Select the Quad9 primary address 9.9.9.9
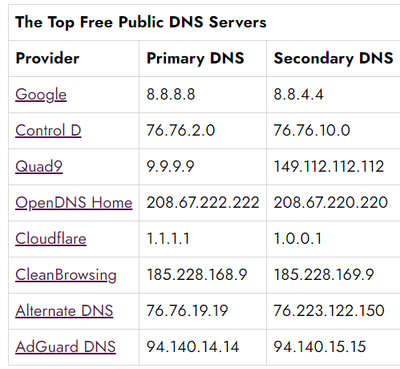Screen dimensions: 400x369 pyautogui.click(x=170, y=166)
